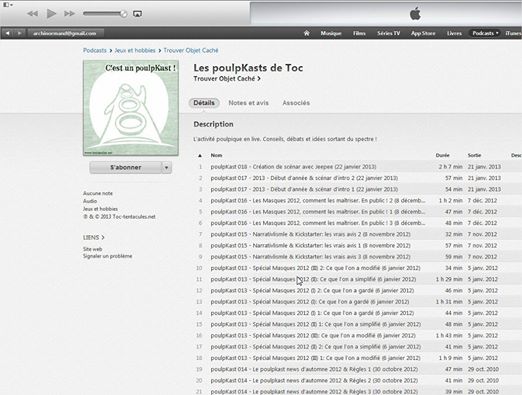This screenshot has height=395, width=522.
Task: Open Trouver Objet Caché author link under title
Action: point(227,79)
